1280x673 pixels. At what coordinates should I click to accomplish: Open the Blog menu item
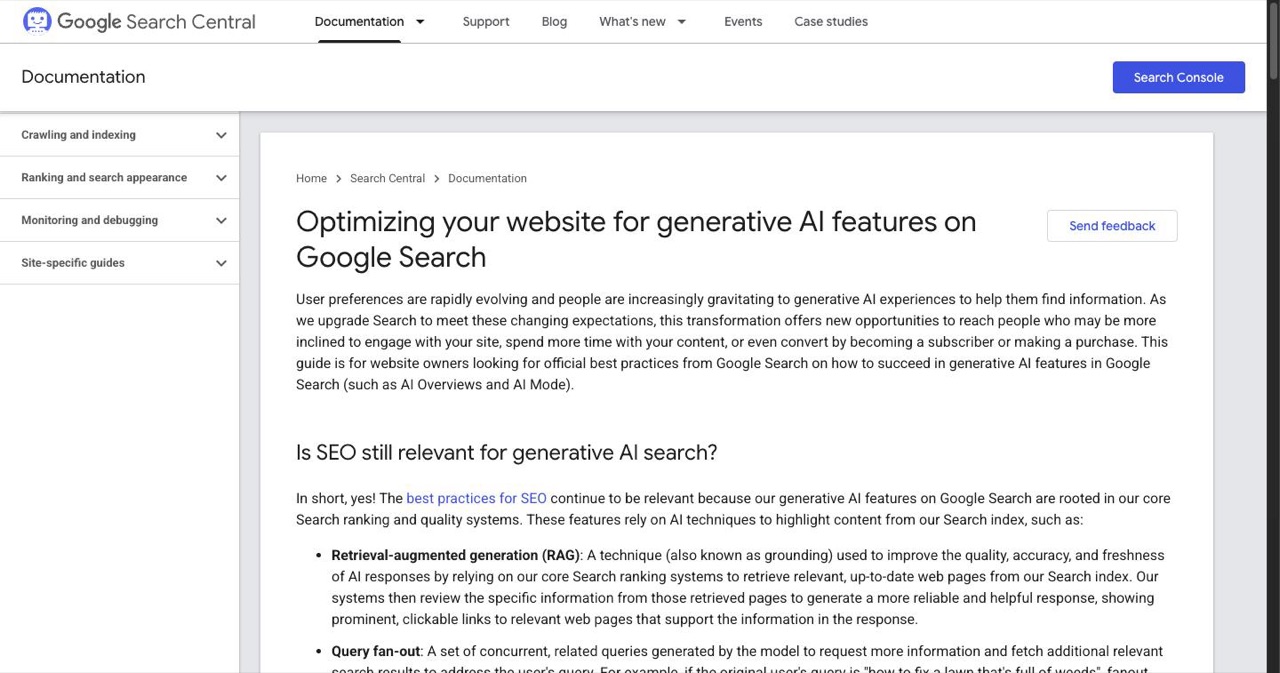point(554,21)
